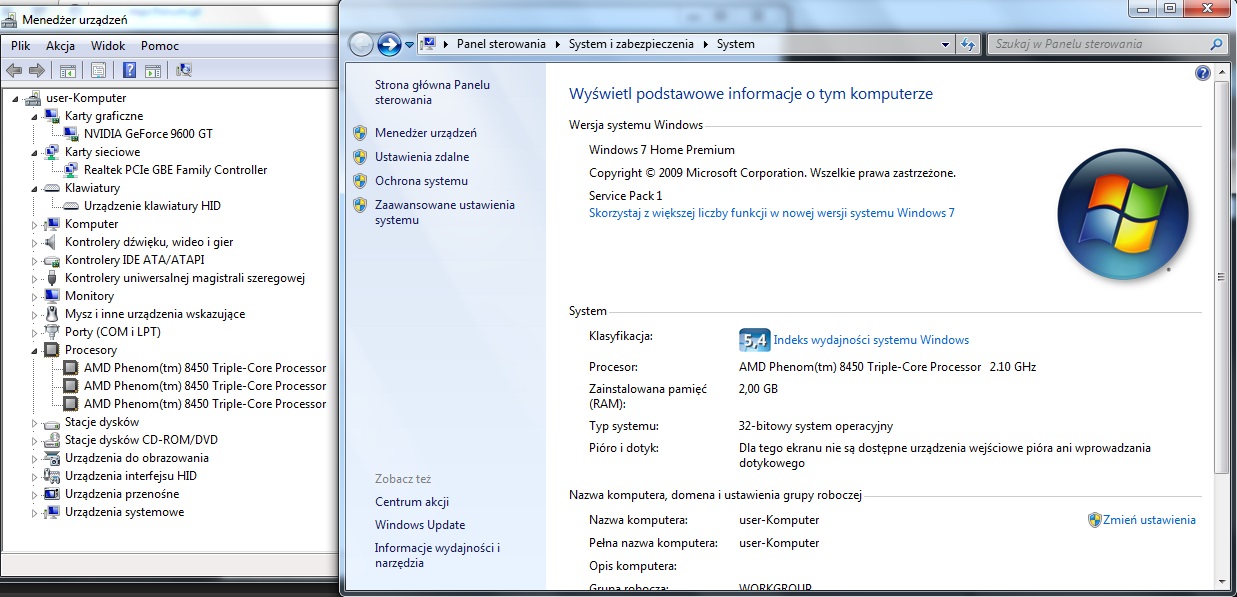
Task: Expand the Komputer category
Action: point(34,224)
